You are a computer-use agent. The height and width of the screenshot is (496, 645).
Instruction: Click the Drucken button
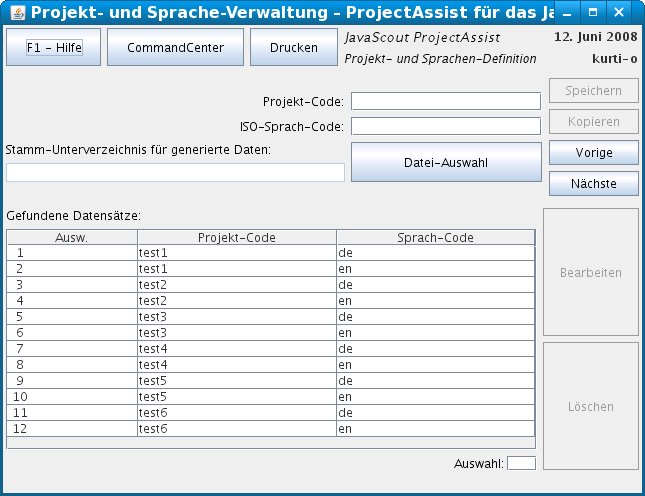(294, 47)
